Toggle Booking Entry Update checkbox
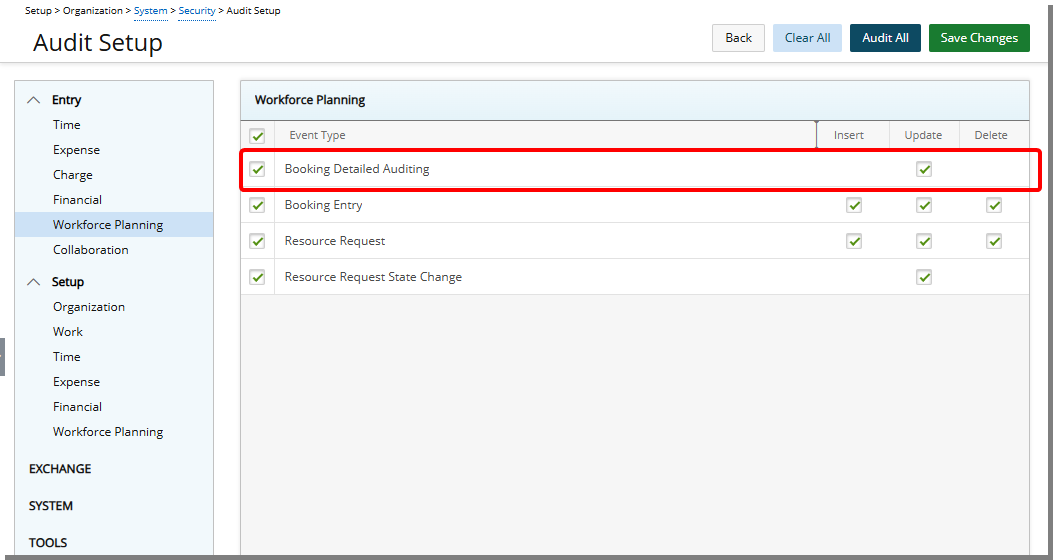This screenshot has width=1053, height=560. tap(924, 205)
